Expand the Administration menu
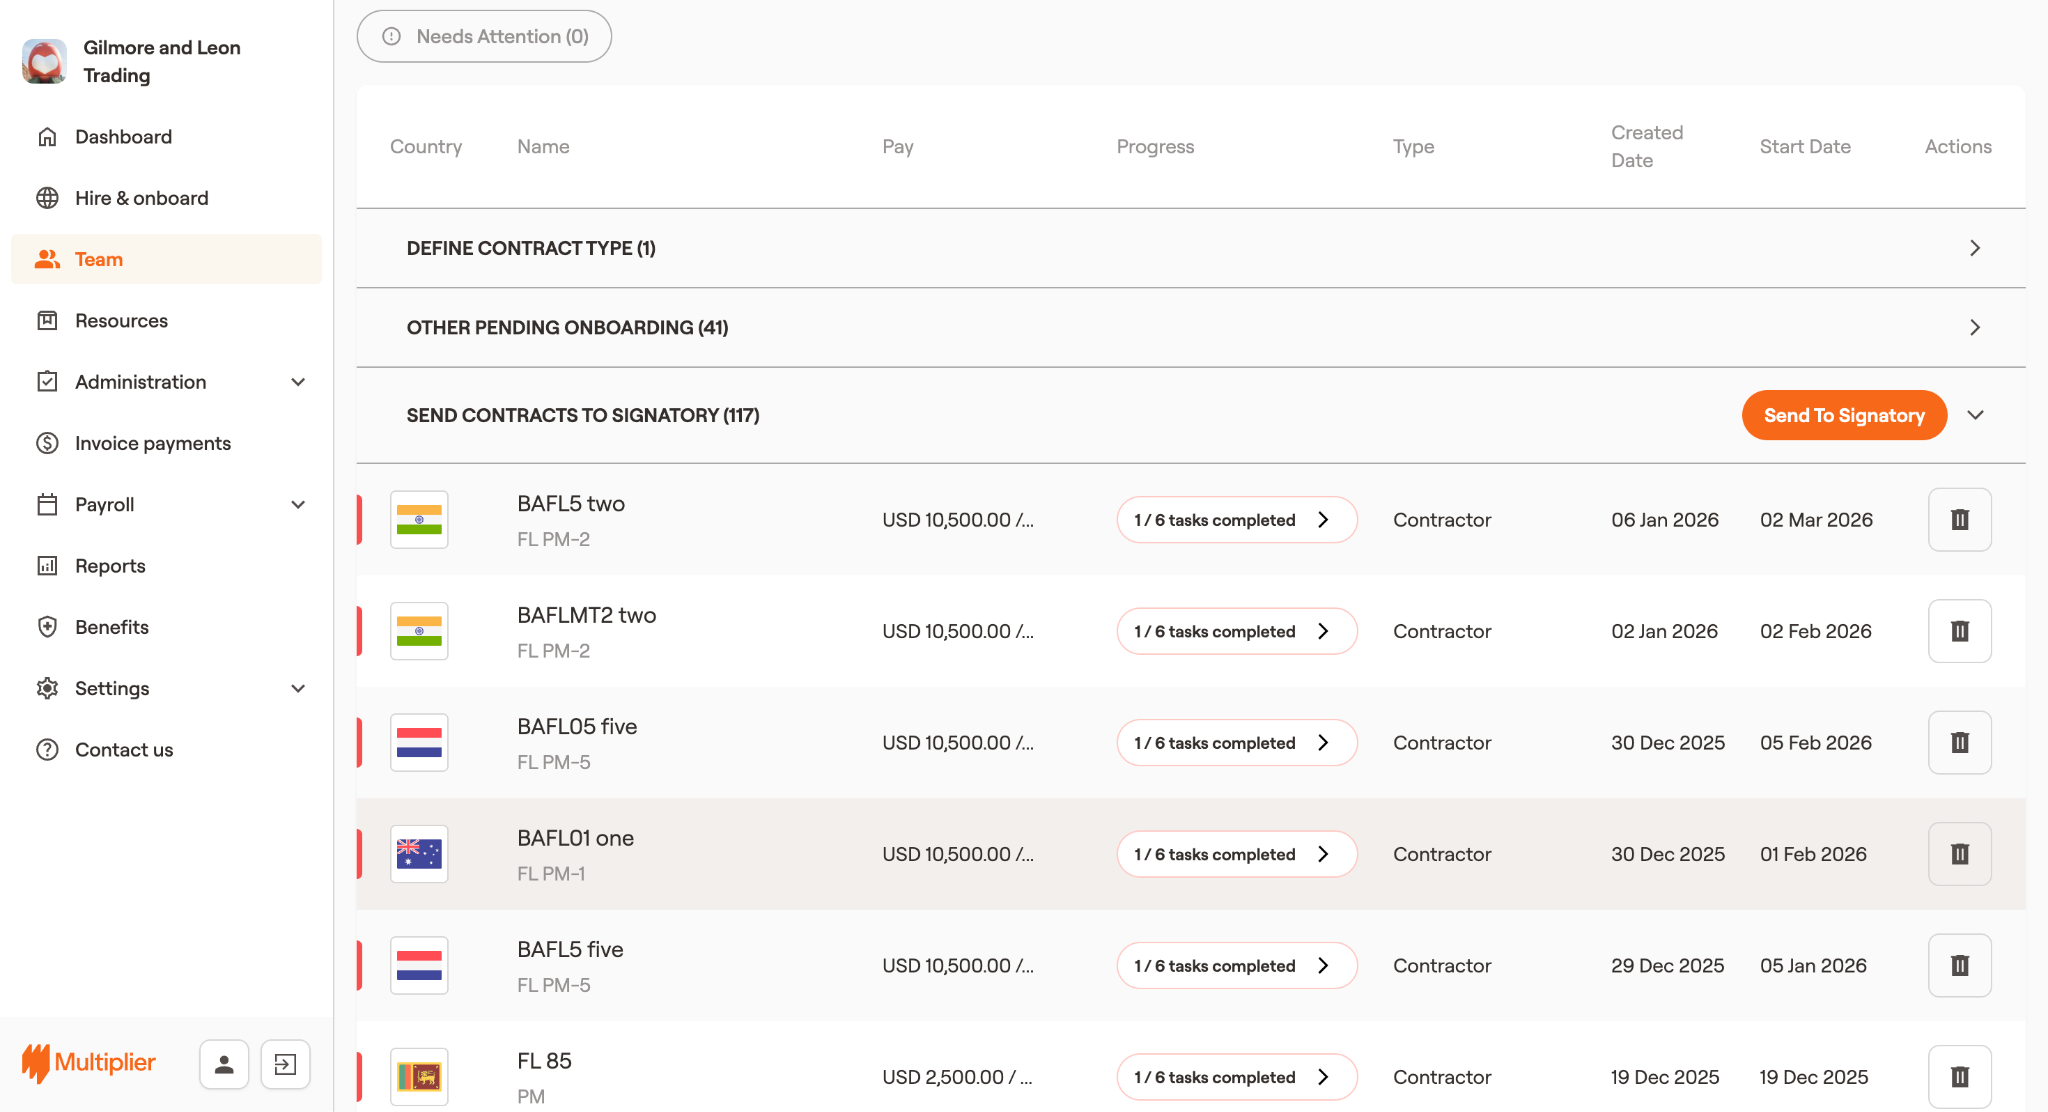Screen dimensions: 2048x1112 pos(297,382)
